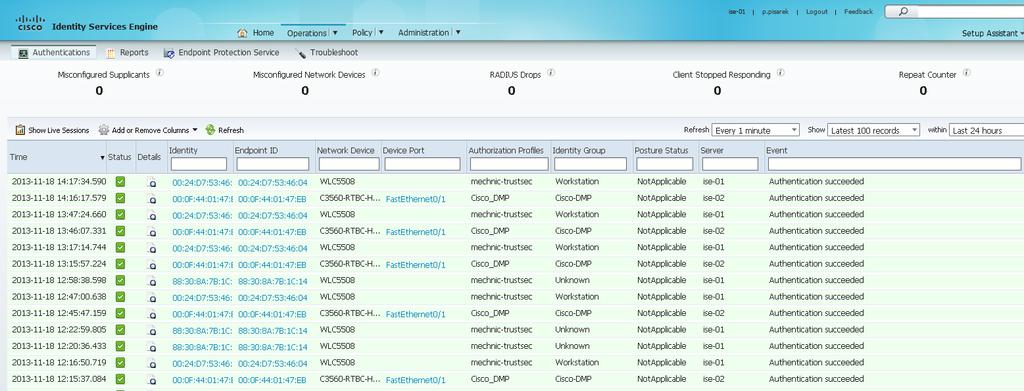Click ise-02 in 12:45:47.159 row
Image resolution: width=1024 pixels, height=391 pixels.
click(714, 313)
